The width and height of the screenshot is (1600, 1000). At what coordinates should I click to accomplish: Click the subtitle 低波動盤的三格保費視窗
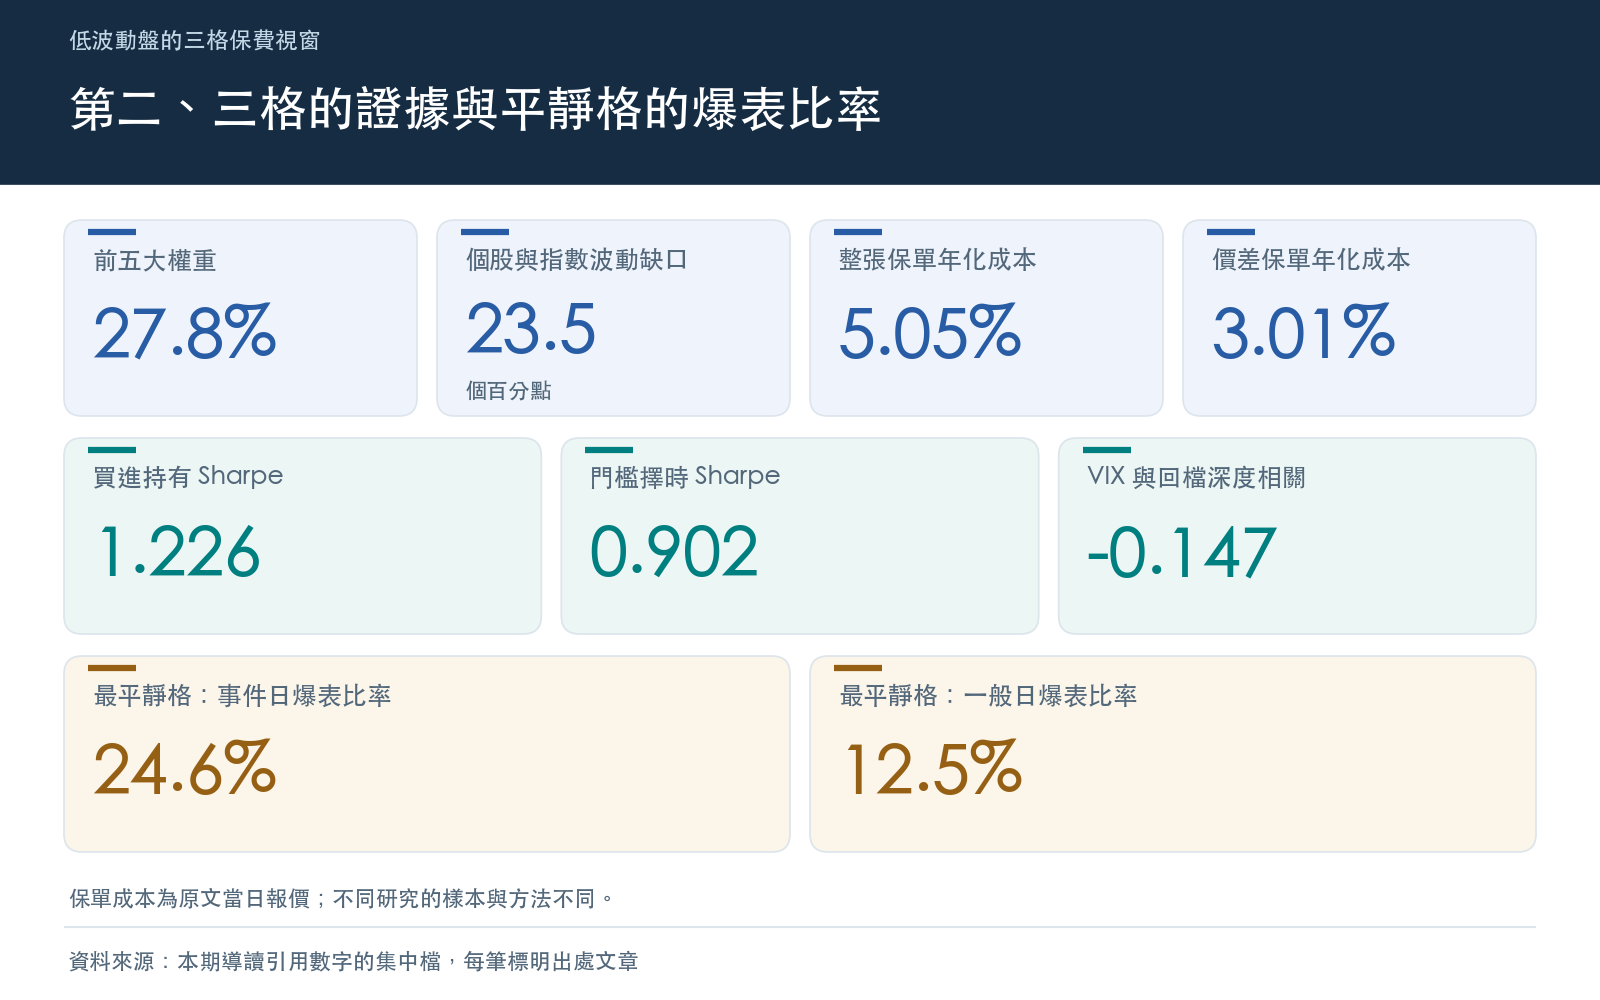pos(195,40)
